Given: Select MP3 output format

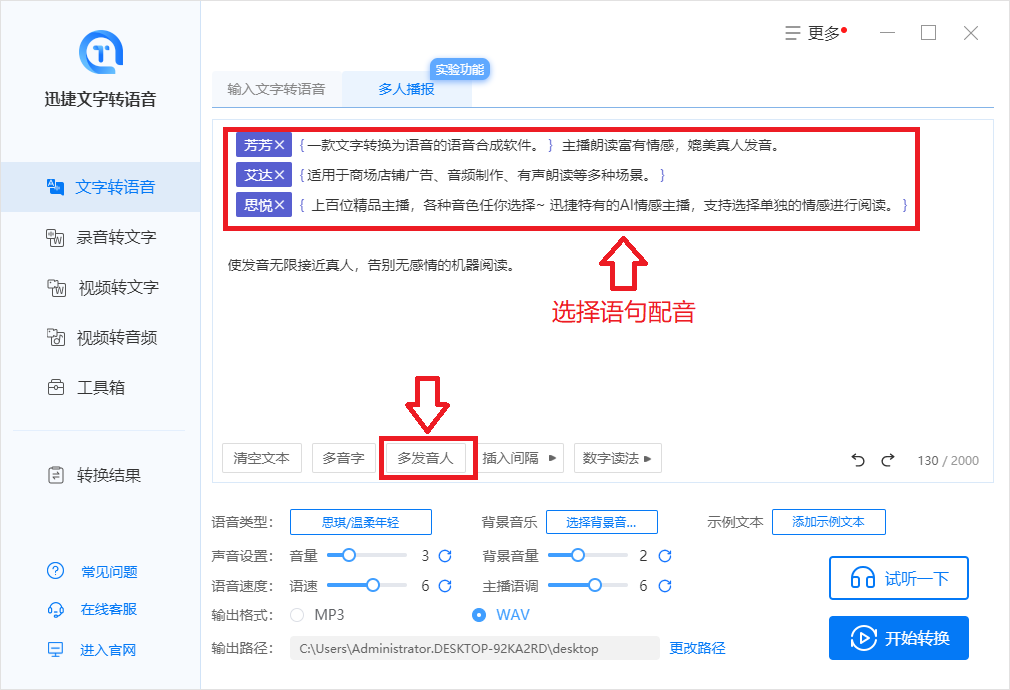Looking at the screenshot, I should click(x=297, y=615).
